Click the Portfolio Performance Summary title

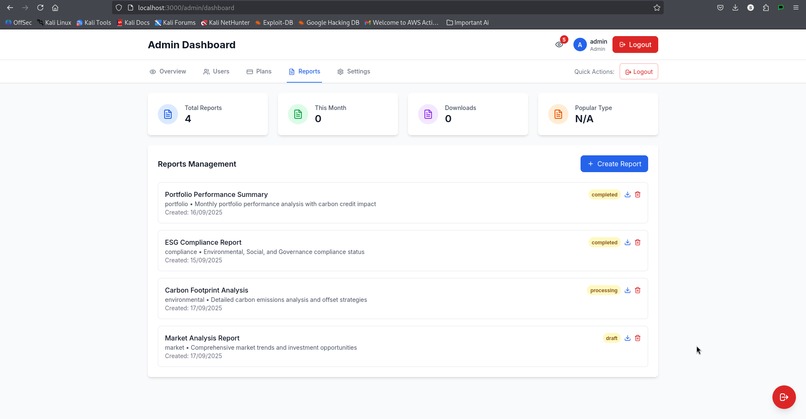tap(216, 194)
